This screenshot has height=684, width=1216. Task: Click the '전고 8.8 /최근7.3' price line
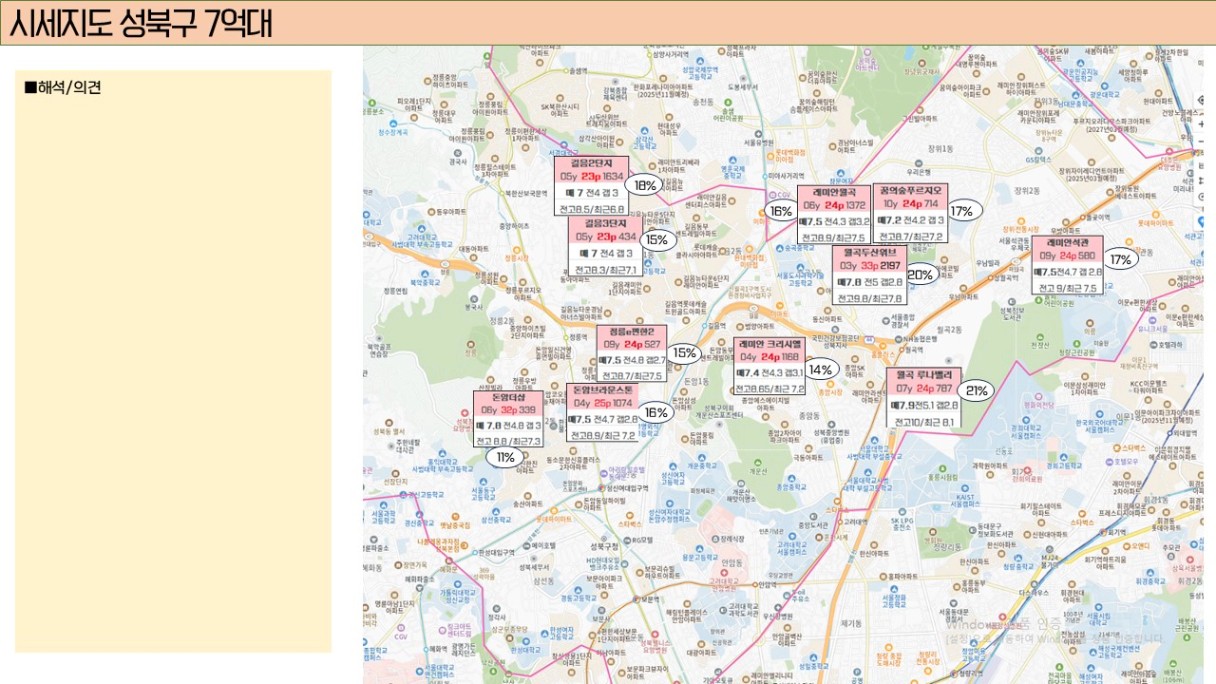click(x=509, y=441)
